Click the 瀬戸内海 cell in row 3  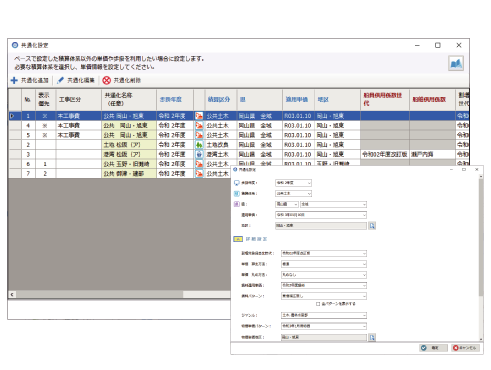point(432,155)
